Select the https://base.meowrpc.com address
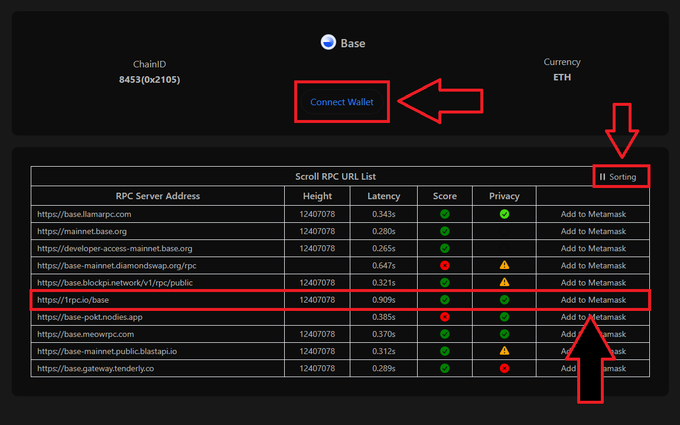Screen dimensions: 680x425 (x=85, y=334)
